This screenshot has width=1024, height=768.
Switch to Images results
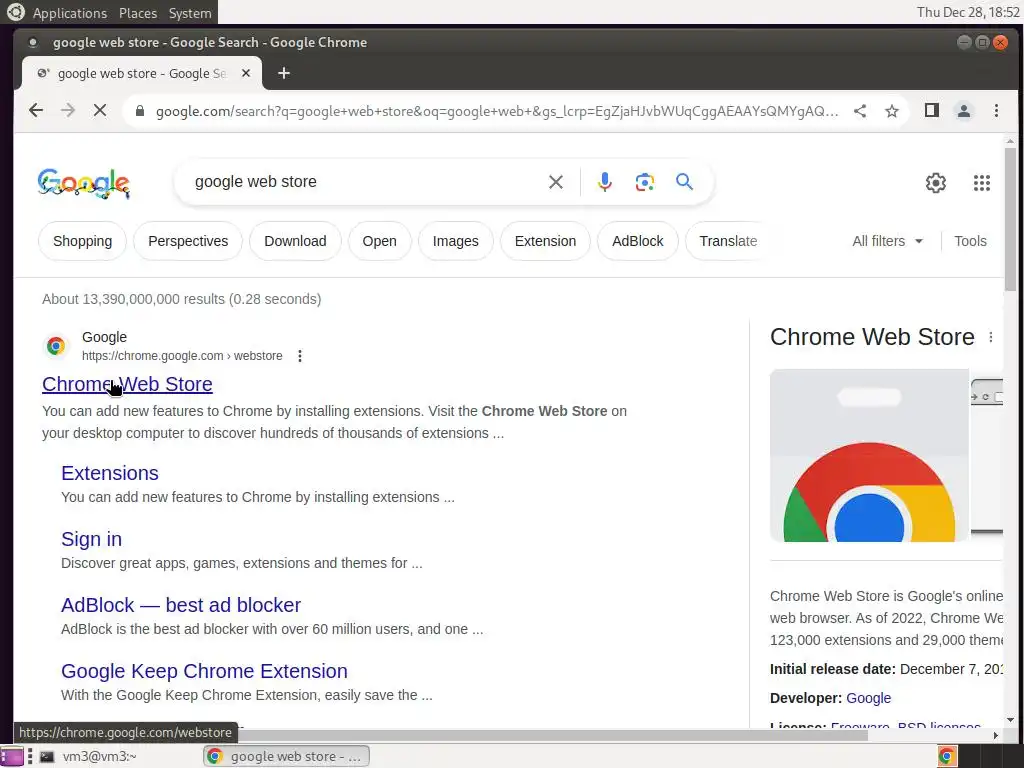click(x=455, y=241)
